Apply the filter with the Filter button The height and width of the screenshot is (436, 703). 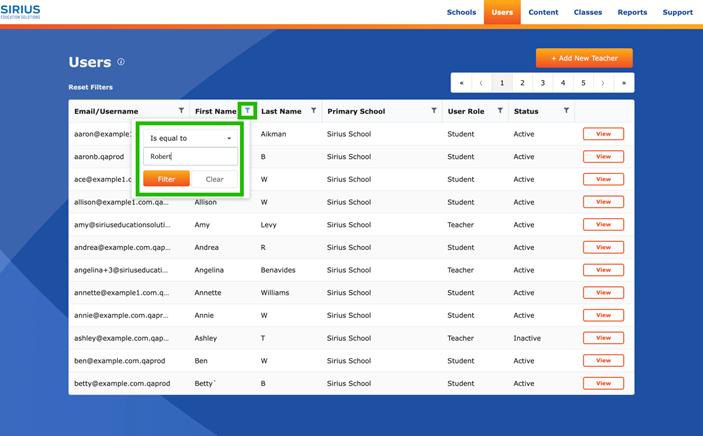coord(166,179)
